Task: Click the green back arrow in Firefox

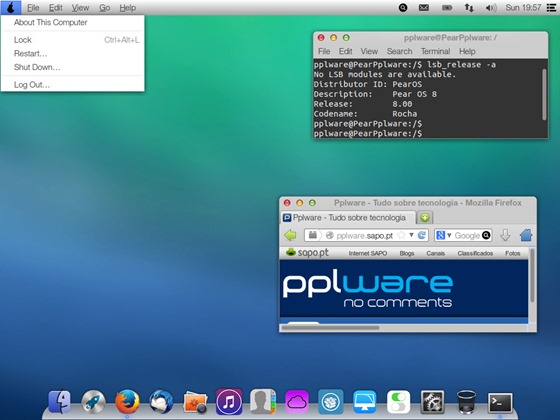Action: click(290, 235)
